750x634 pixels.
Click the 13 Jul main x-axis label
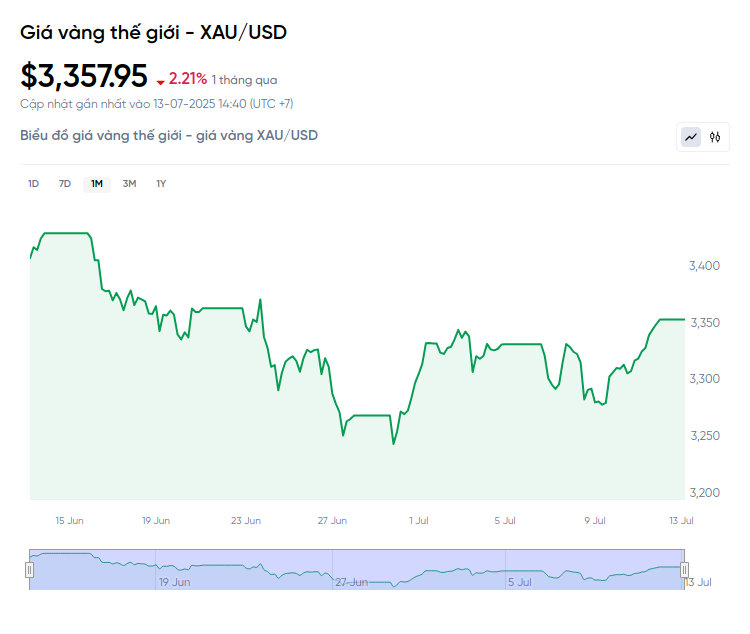681,520
